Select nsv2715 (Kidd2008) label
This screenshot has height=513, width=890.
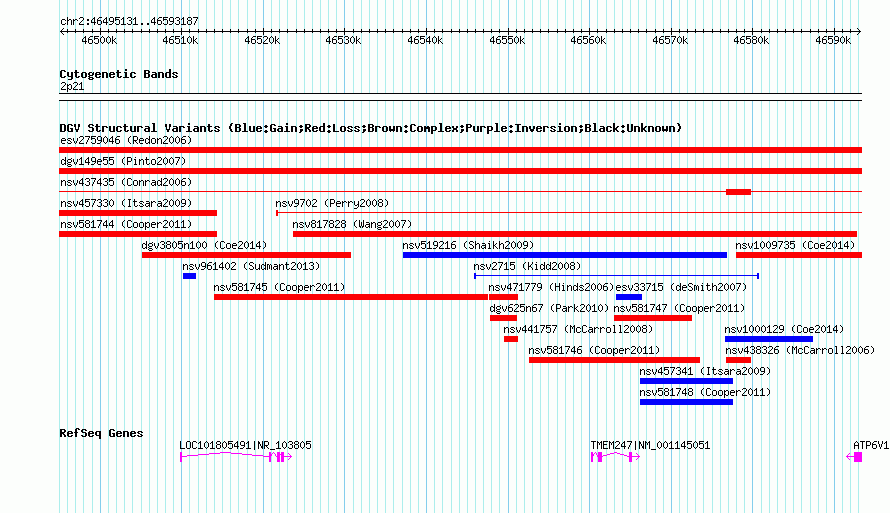pos(527,266)
